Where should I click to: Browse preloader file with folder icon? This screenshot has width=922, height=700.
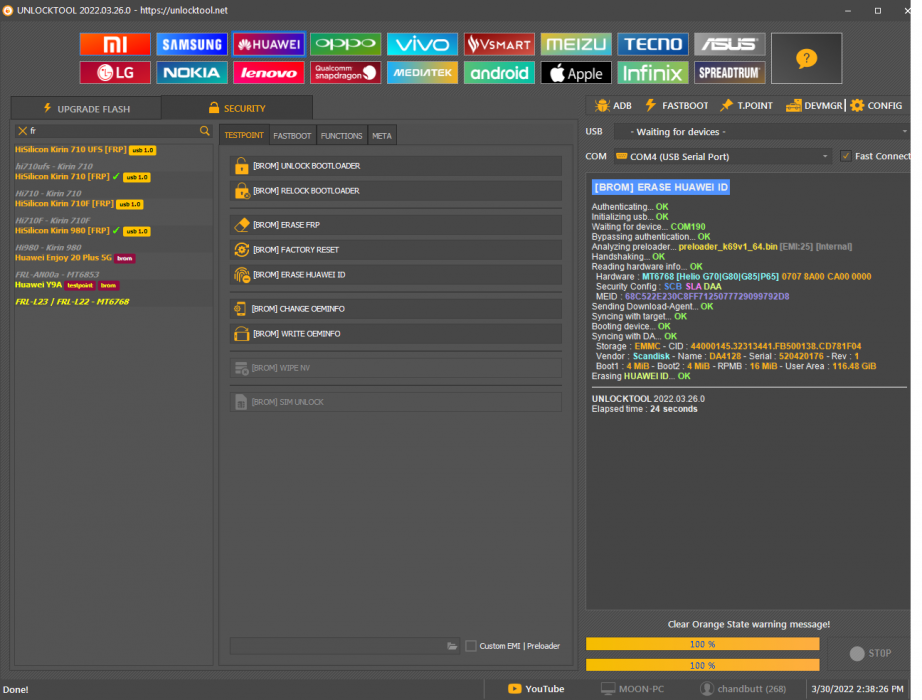(x=452, y=646)
